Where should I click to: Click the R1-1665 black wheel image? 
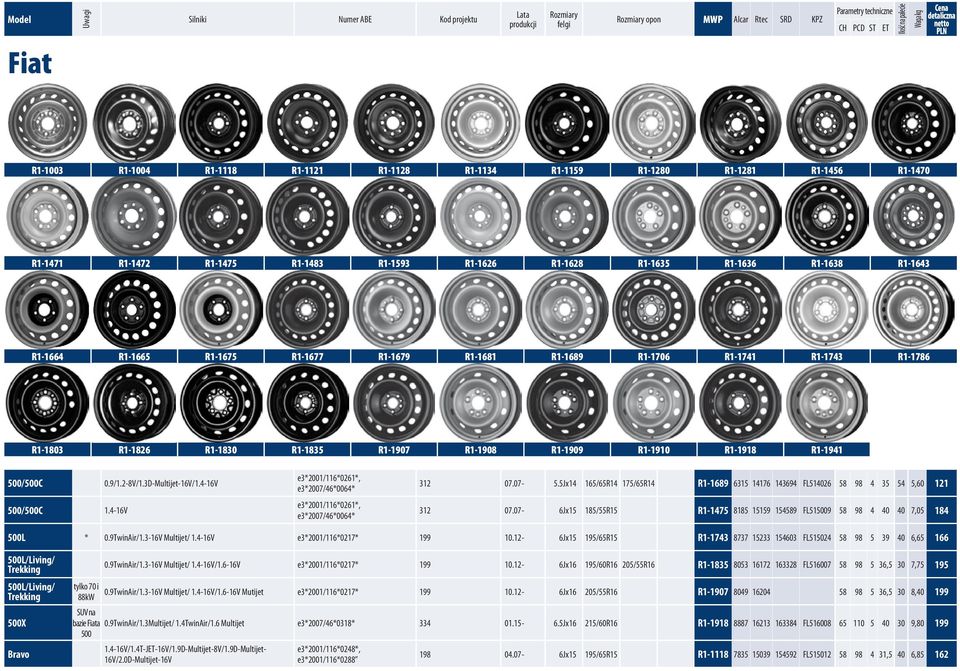click(134, 310)
